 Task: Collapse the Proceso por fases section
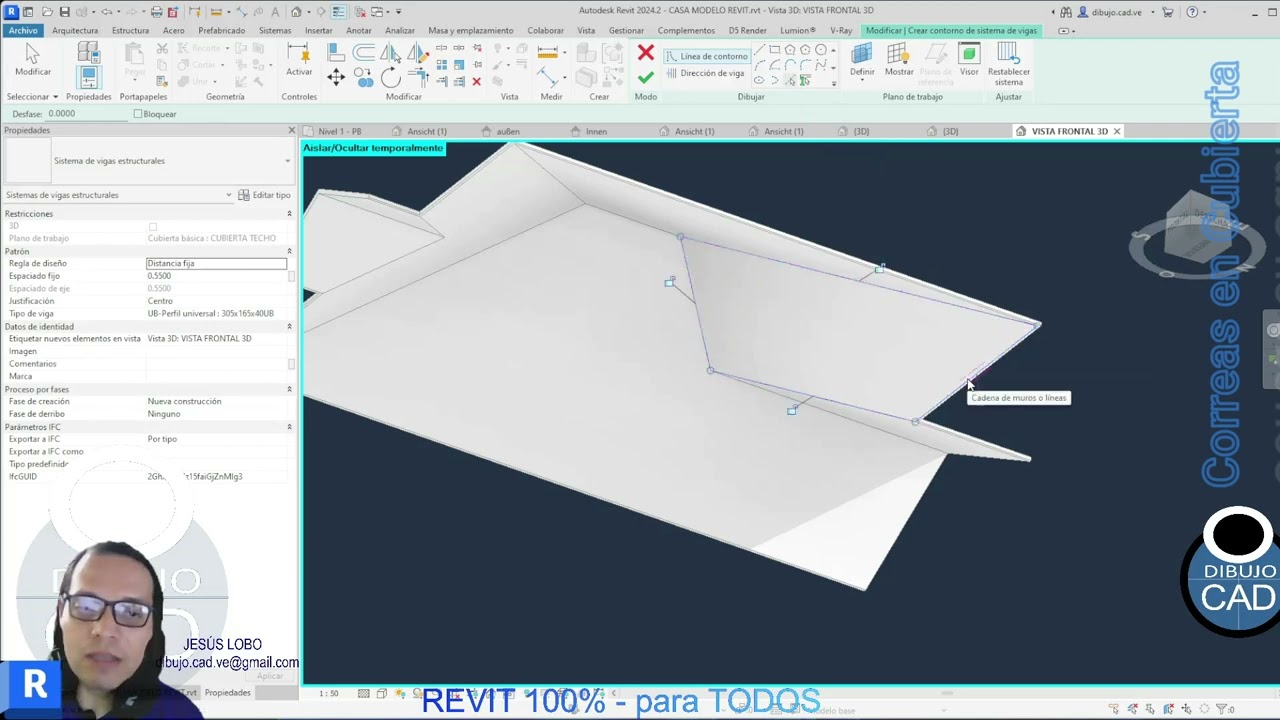click(289, 389)
